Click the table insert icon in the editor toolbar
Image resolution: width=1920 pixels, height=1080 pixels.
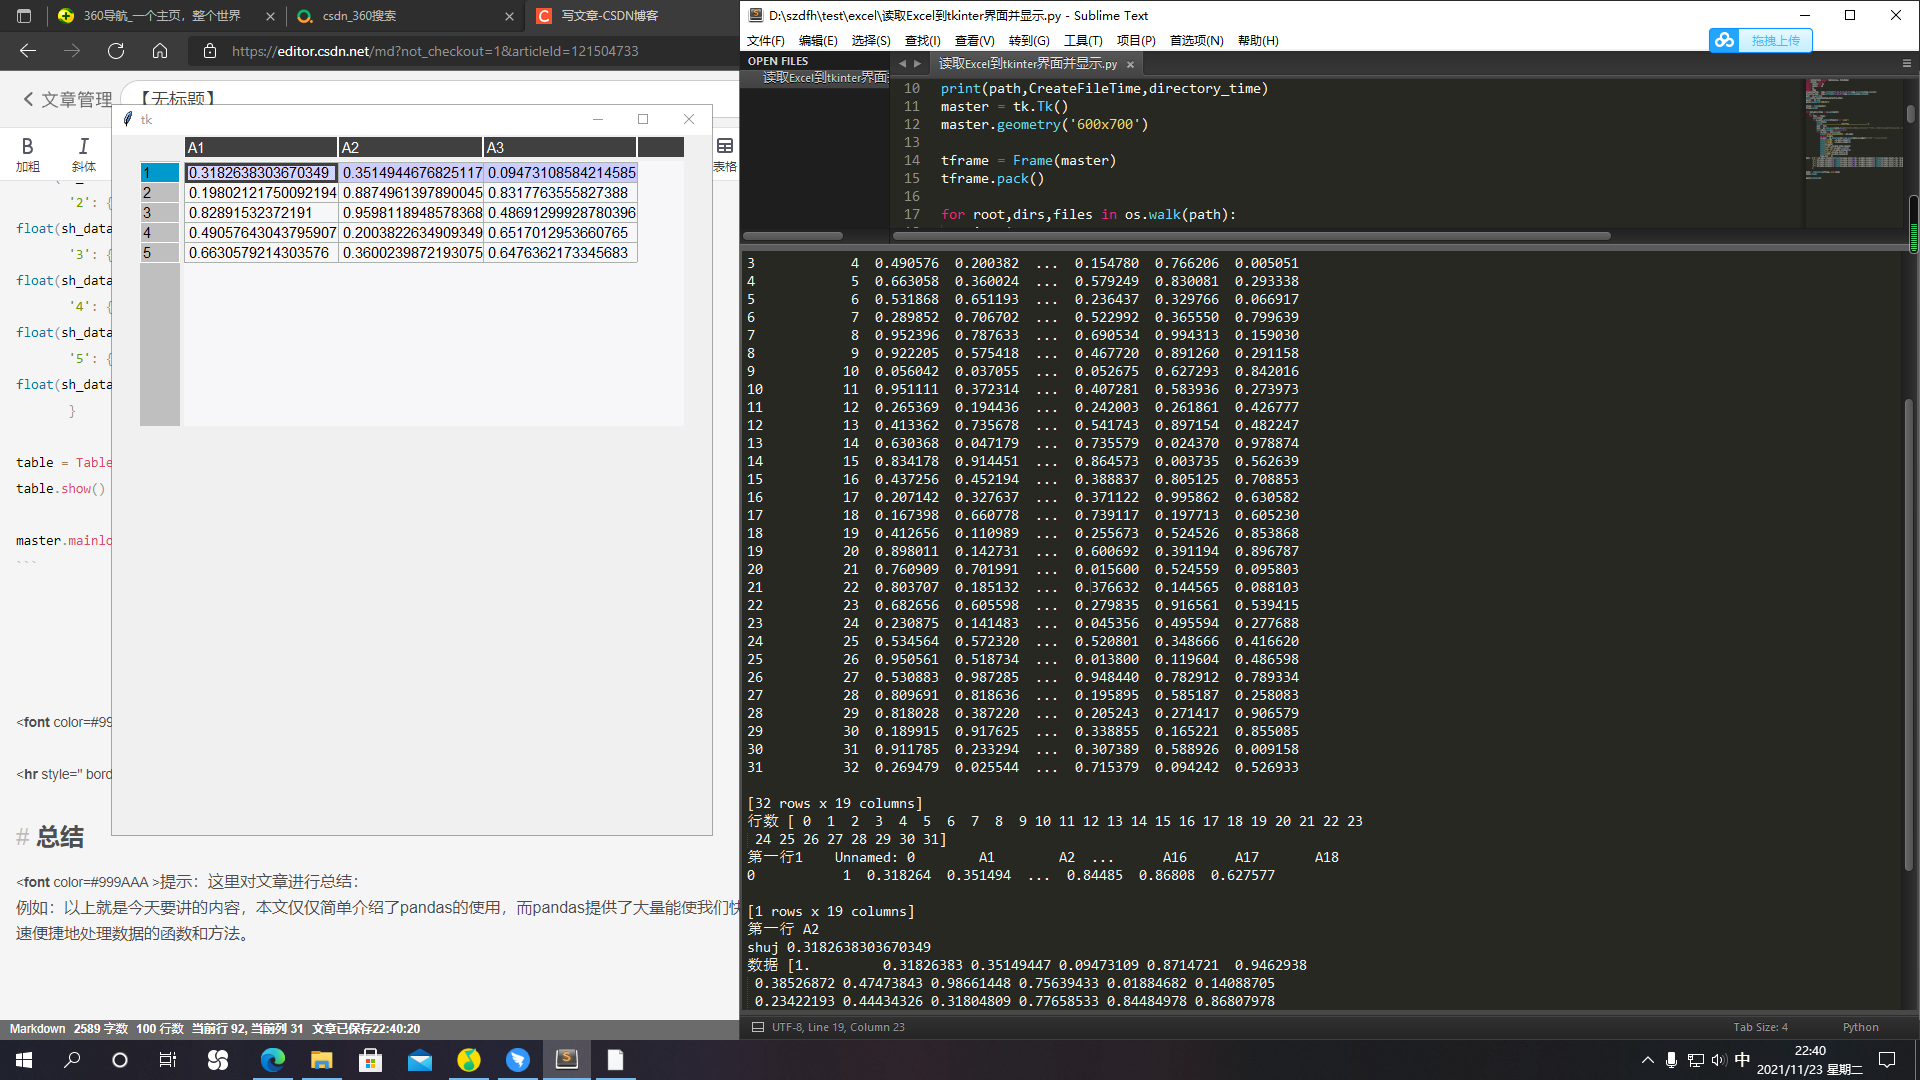[725, 147]
